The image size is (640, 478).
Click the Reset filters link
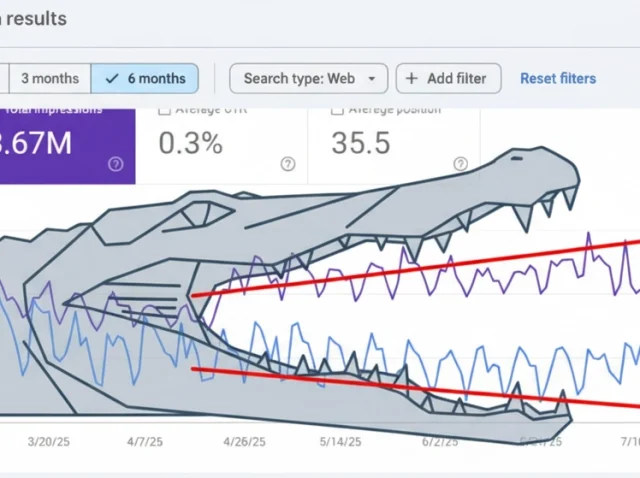point(558,78)
